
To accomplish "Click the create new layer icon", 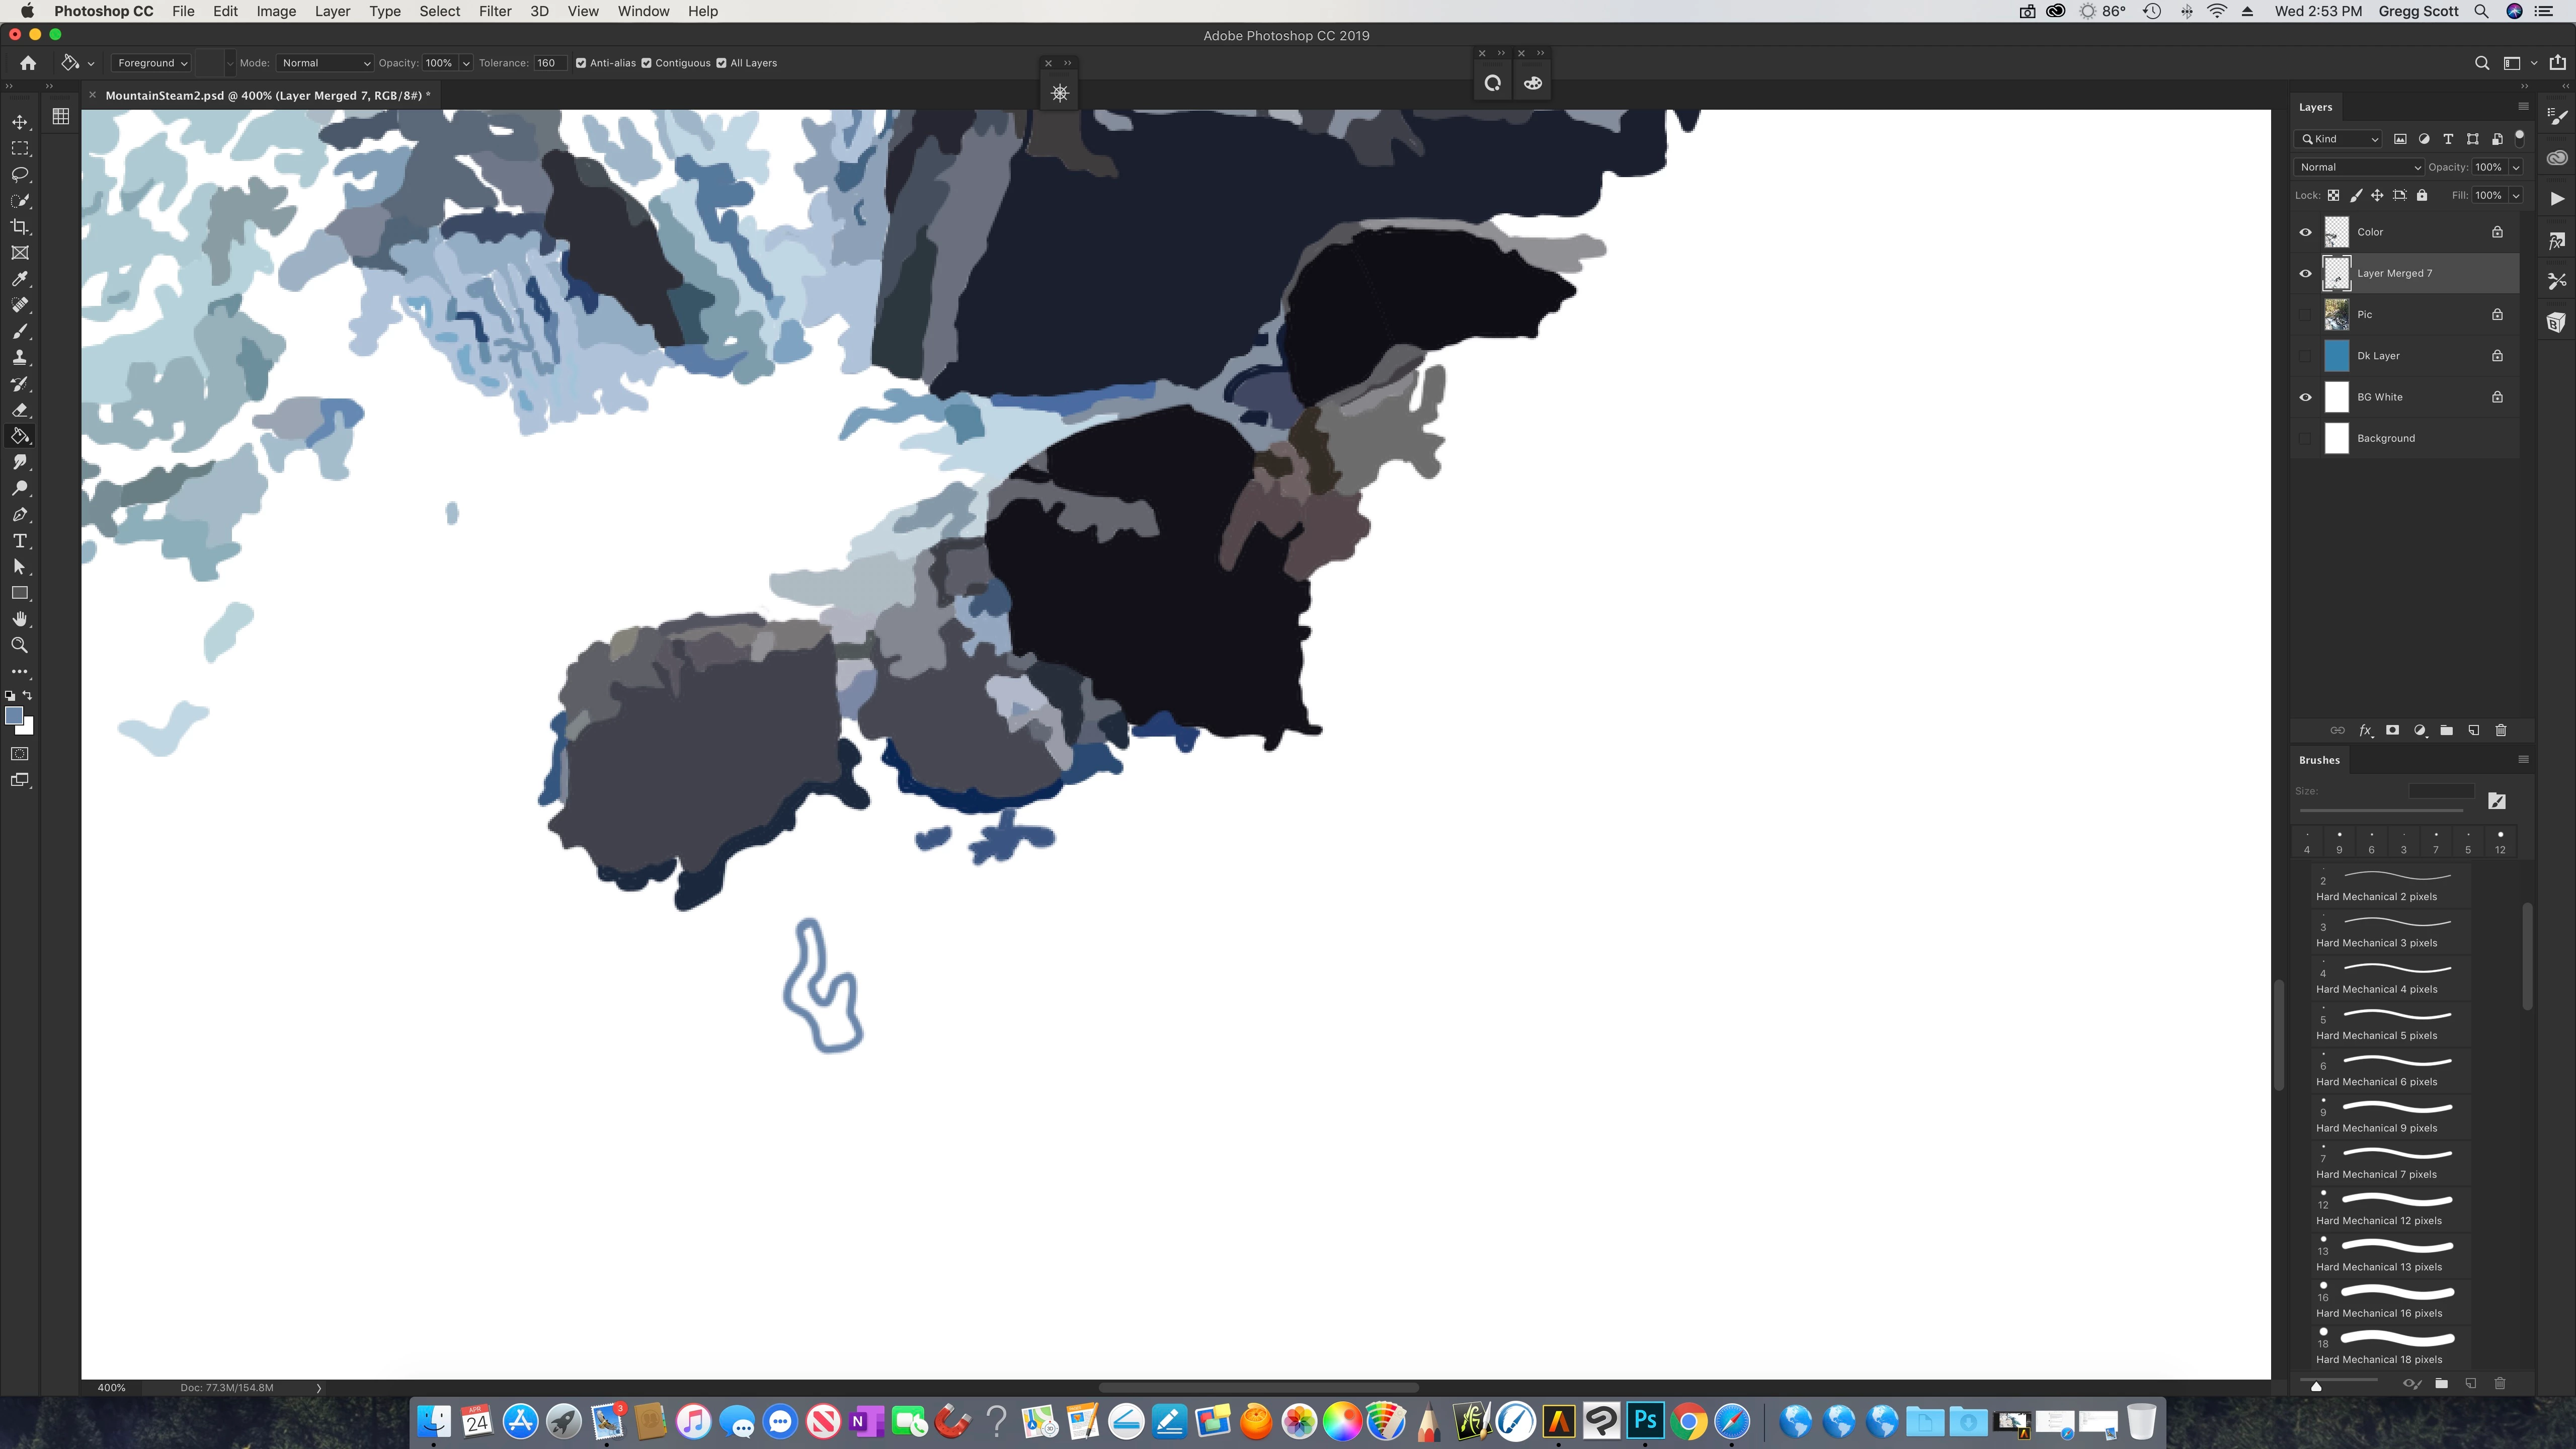I will click(x=2473, y=731).
